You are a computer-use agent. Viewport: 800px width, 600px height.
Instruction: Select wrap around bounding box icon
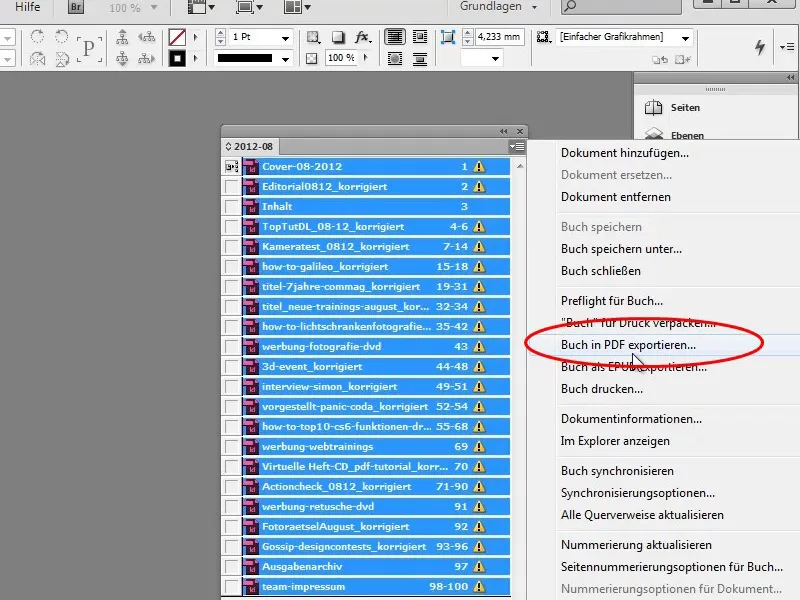click(x=420, y=37)
